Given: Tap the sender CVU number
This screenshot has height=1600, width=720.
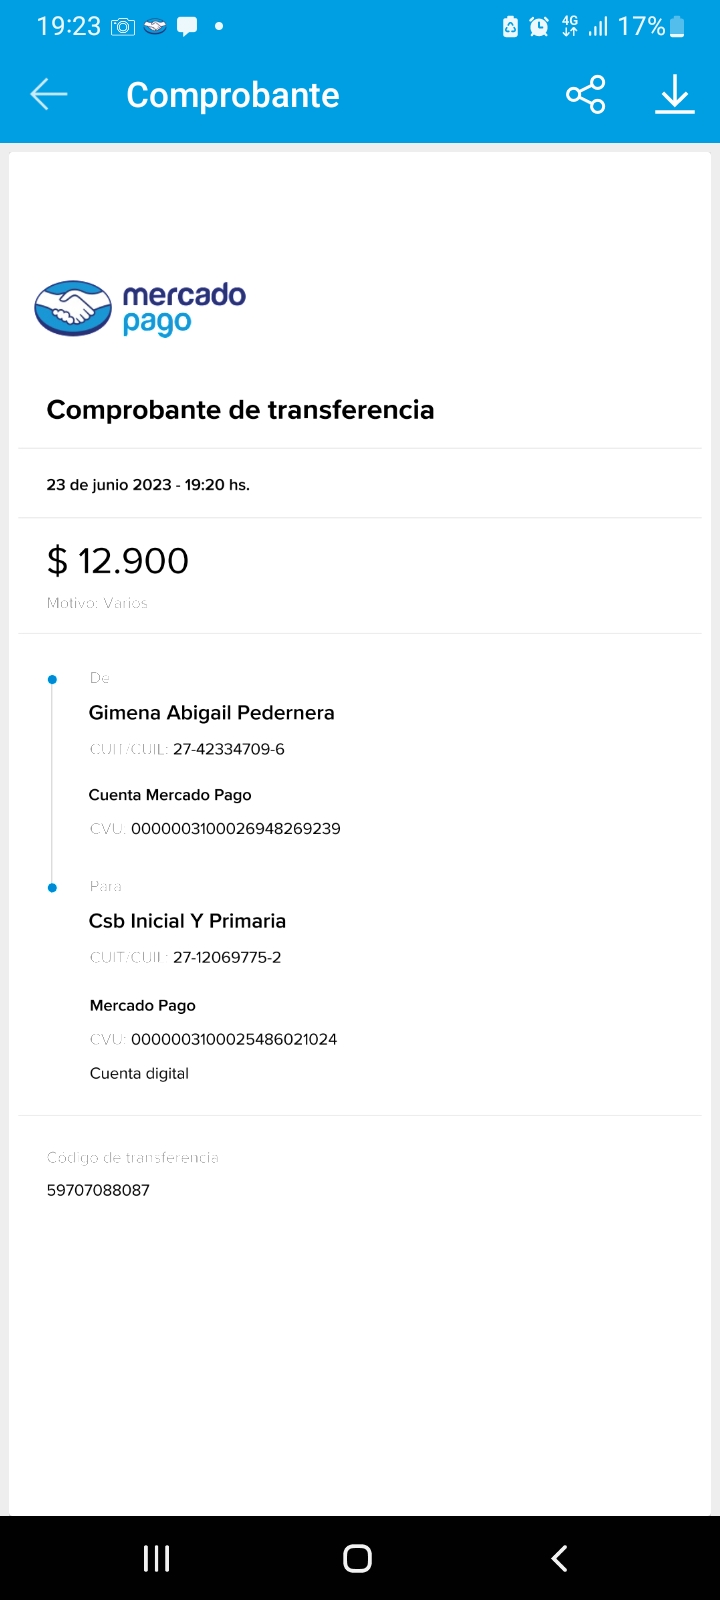Looking at the screenshot, I should tap(235, 829).
